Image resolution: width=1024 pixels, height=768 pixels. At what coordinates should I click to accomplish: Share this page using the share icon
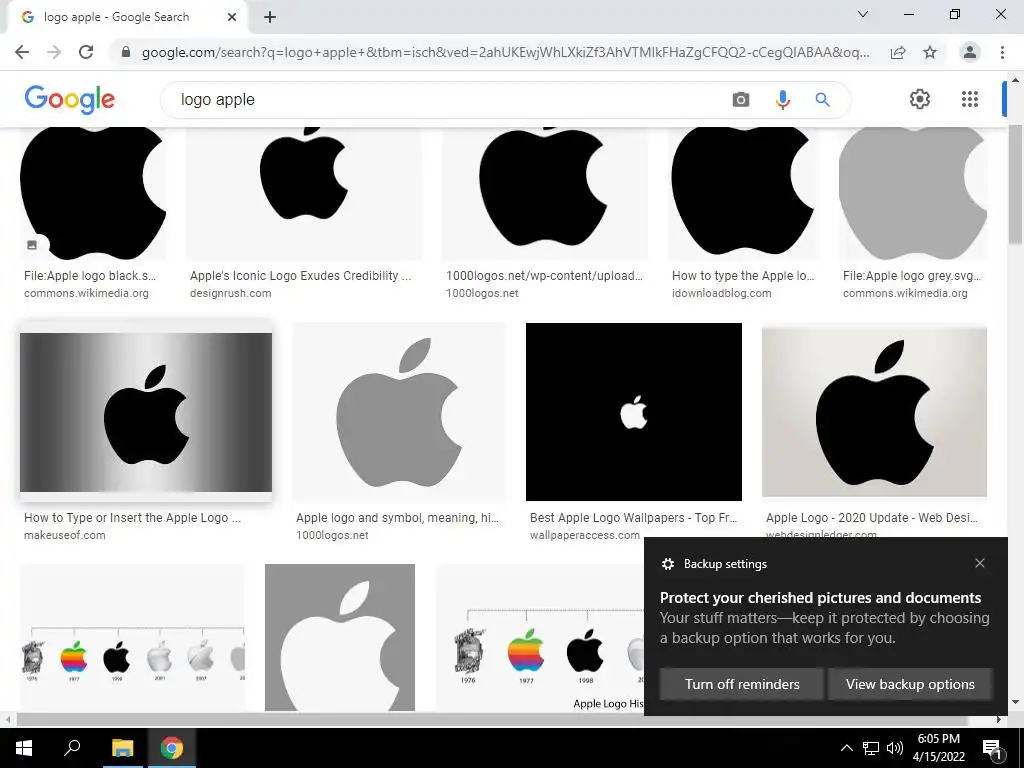pyautogui.click(x=898, y=52)
